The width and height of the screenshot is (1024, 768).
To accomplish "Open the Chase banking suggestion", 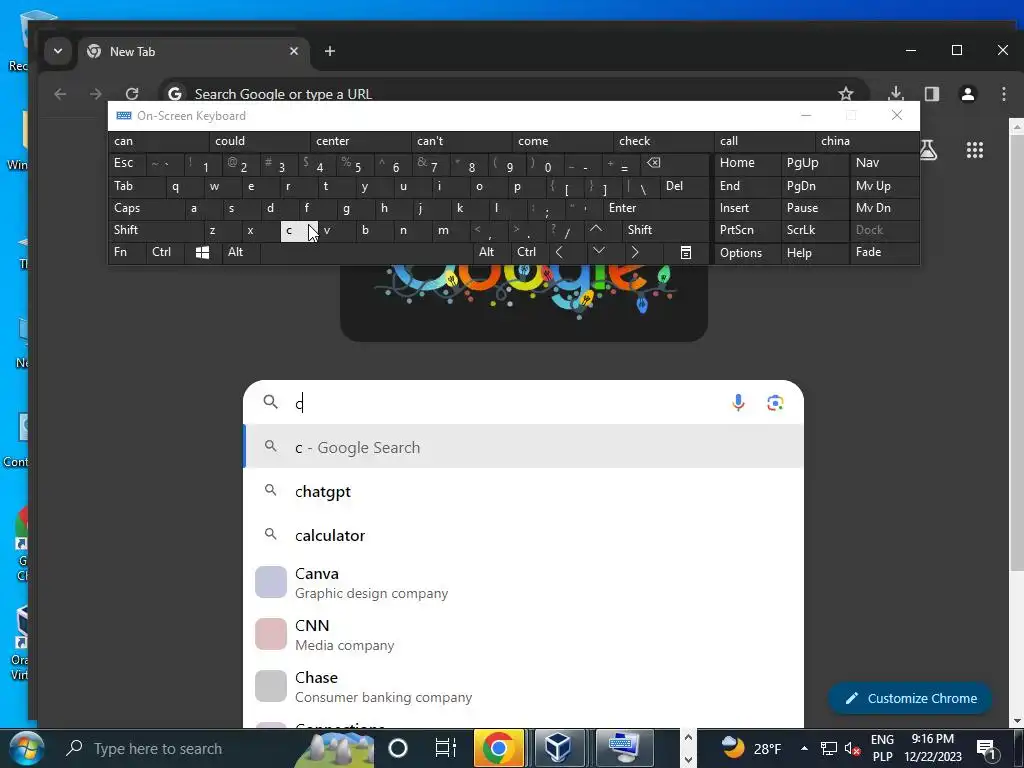I will coord(523,686).
